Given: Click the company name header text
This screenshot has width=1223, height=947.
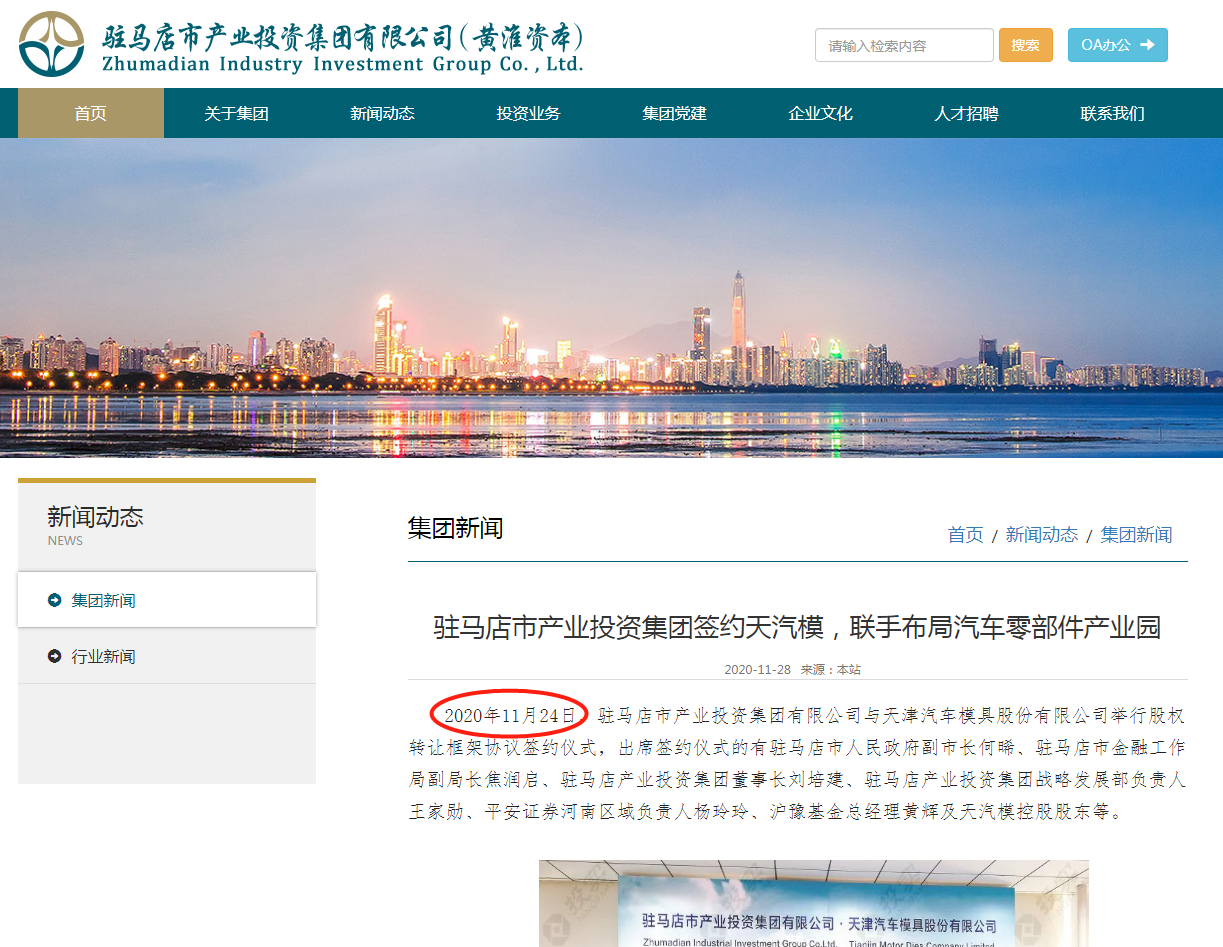Looking at the screenshot, I should pyautogui.click(x=343, y=37).
